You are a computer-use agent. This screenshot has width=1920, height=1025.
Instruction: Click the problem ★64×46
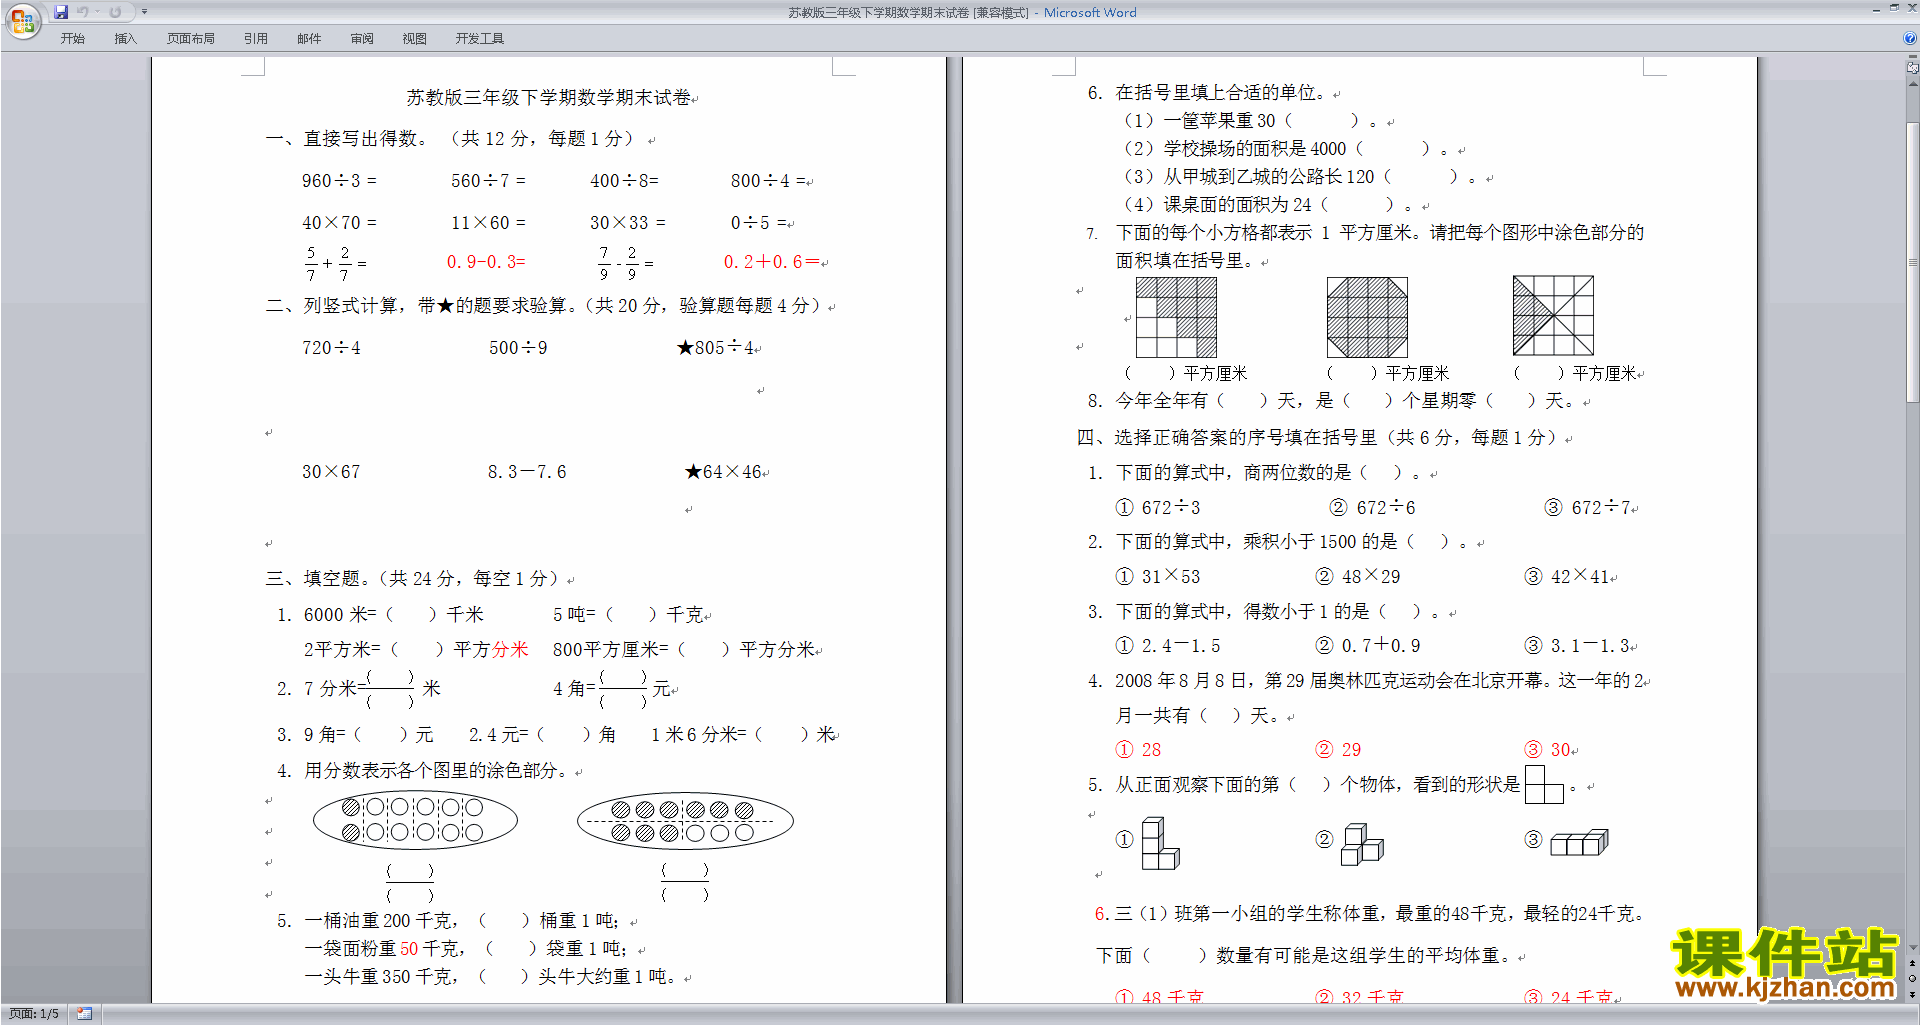[723, 472]
